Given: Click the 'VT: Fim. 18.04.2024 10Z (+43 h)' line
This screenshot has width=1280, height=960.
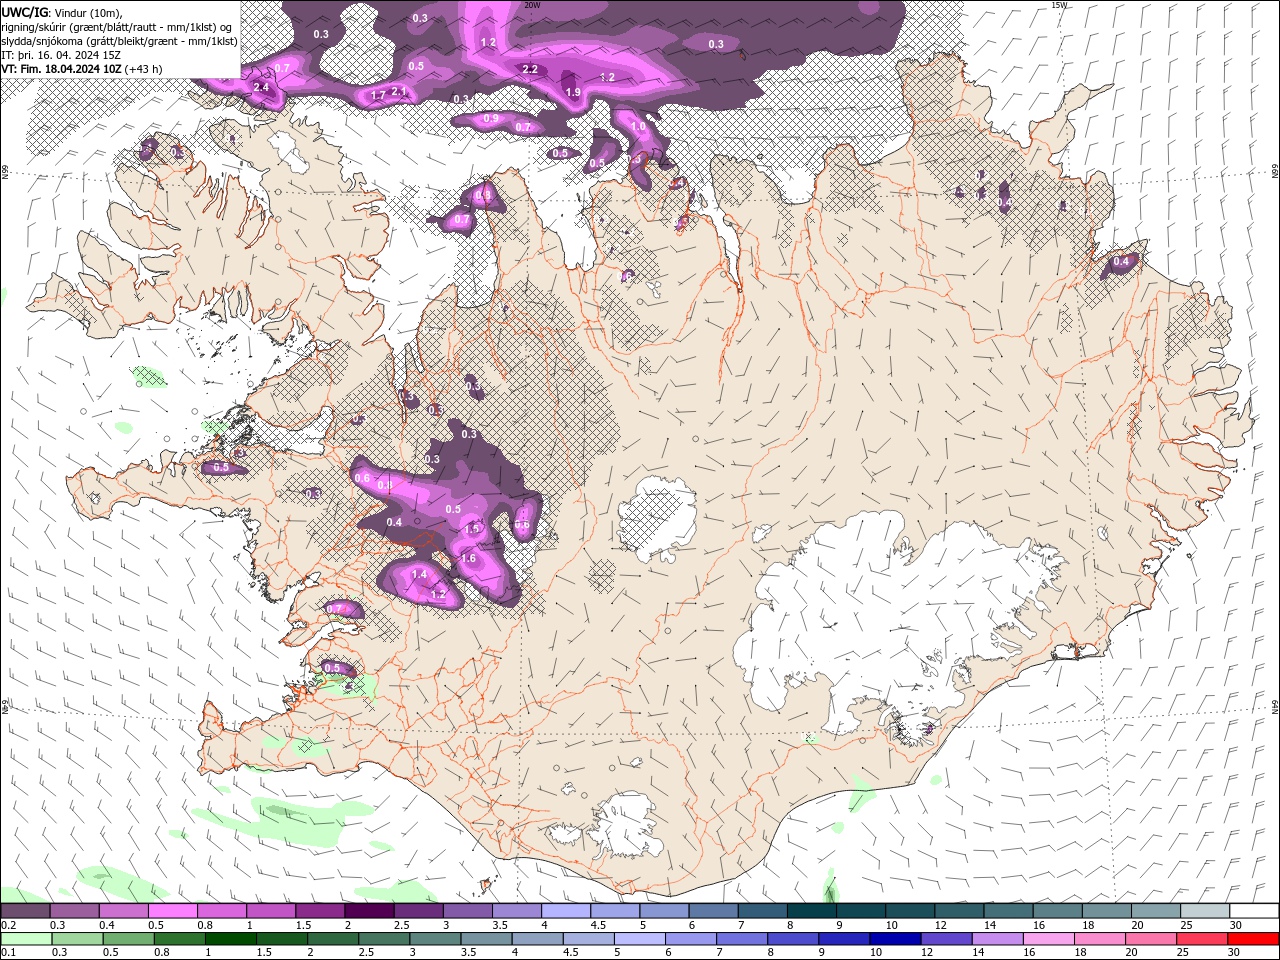Looking at the screenshot, I should pos(82,69).
